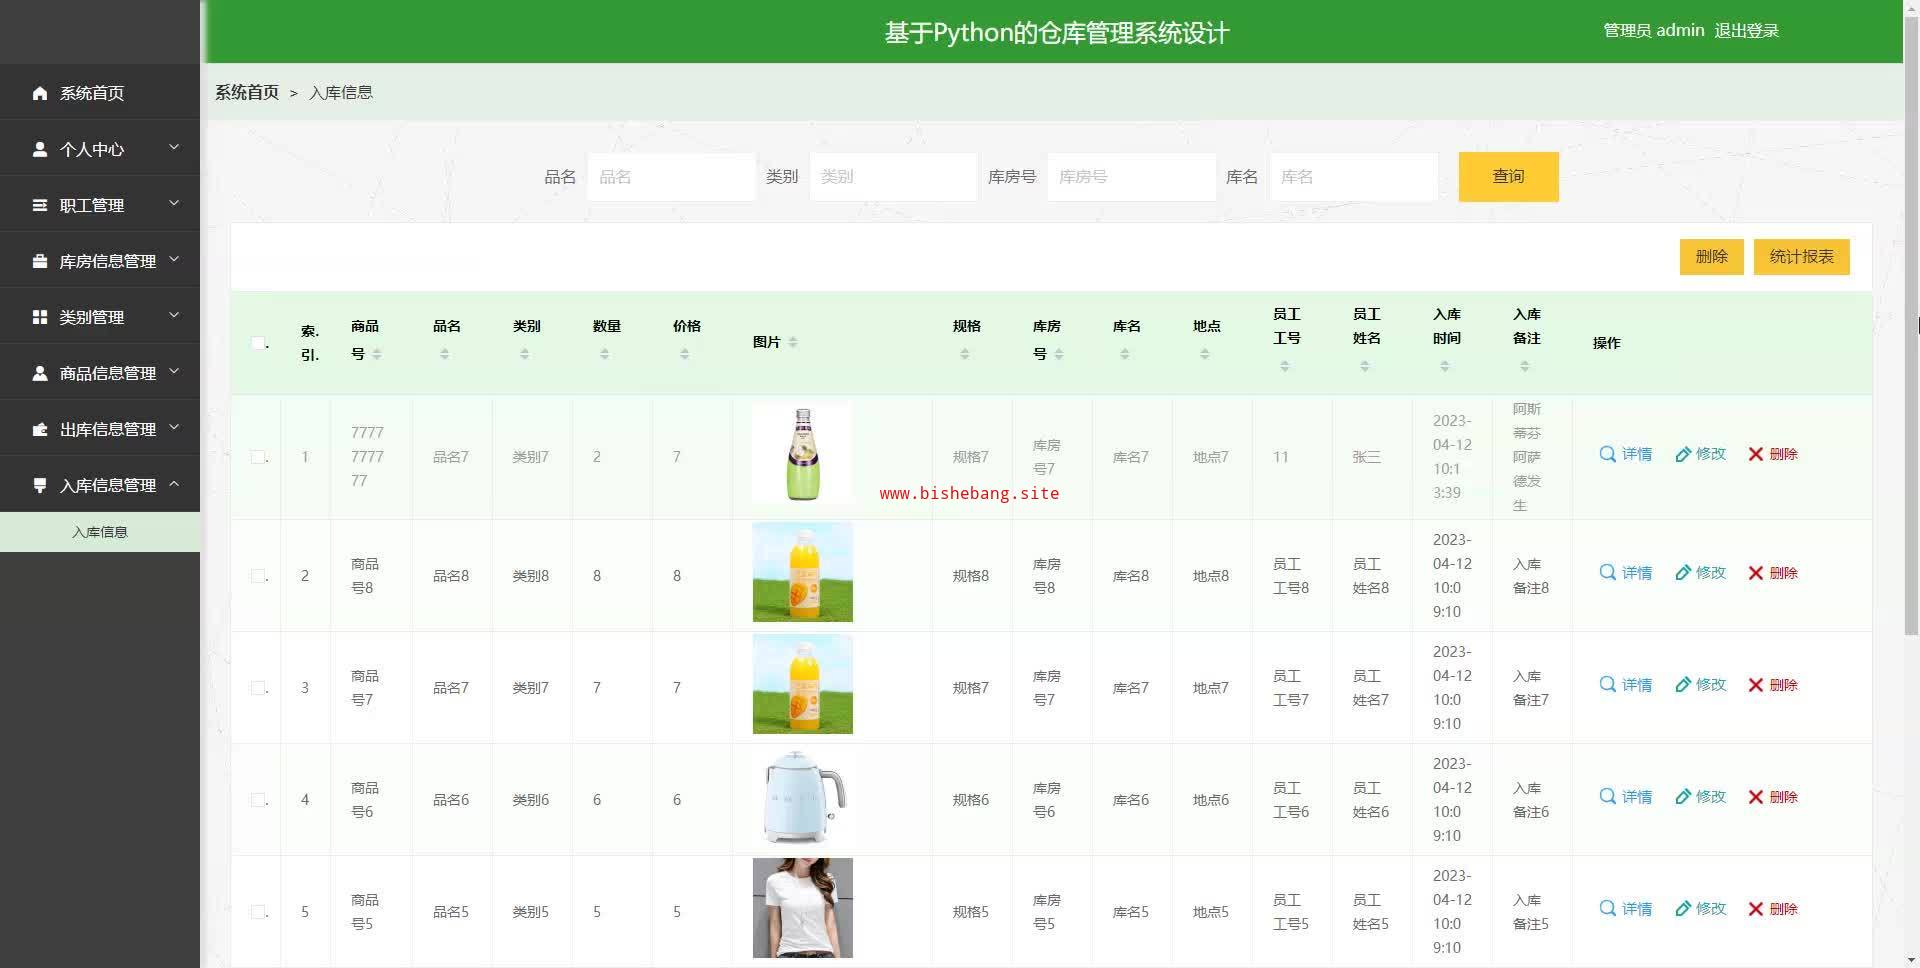The height and width of the screenshot is (968, 1920).
Task: Expand the 出库信息管理 menu chevron
Action: tap(174, 428)
